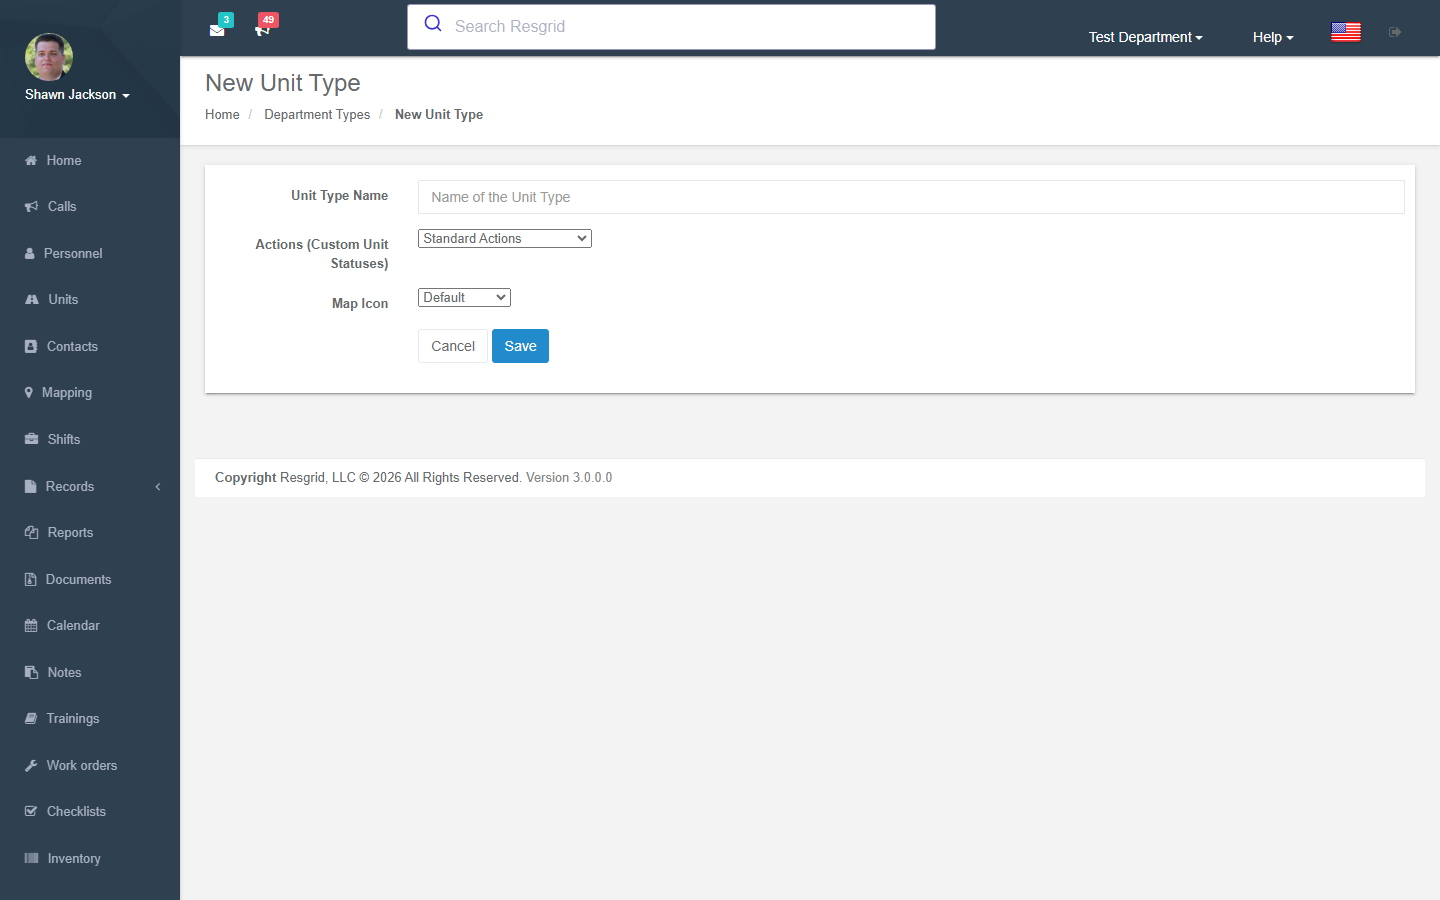The width and height of the screenshot is (1440, 900).
Task: Click the Version 3.0.0.0 footer text
Action: tap(569, 478)
